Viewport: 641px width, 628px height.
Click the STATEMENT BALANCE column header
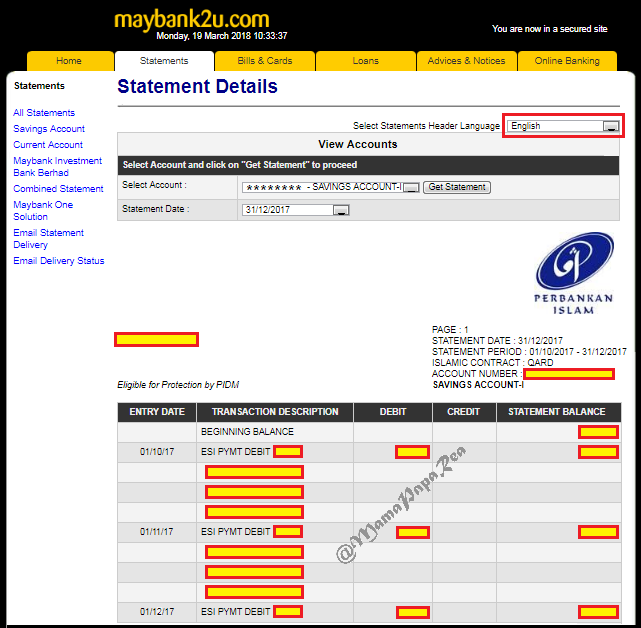557,412
